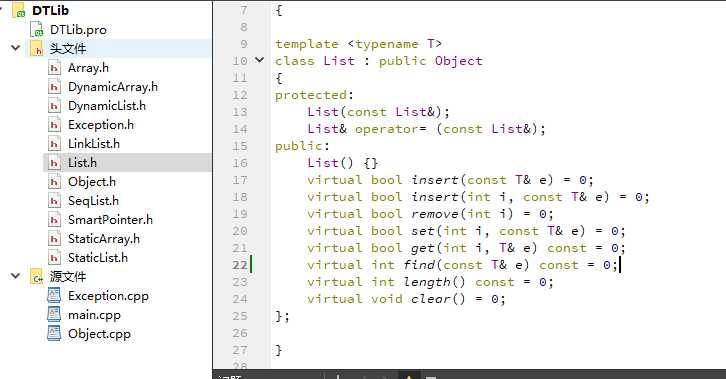This screenshot has height=379, width=726.
Task: Open LinkList.h header file
Action: coord(94,144)
